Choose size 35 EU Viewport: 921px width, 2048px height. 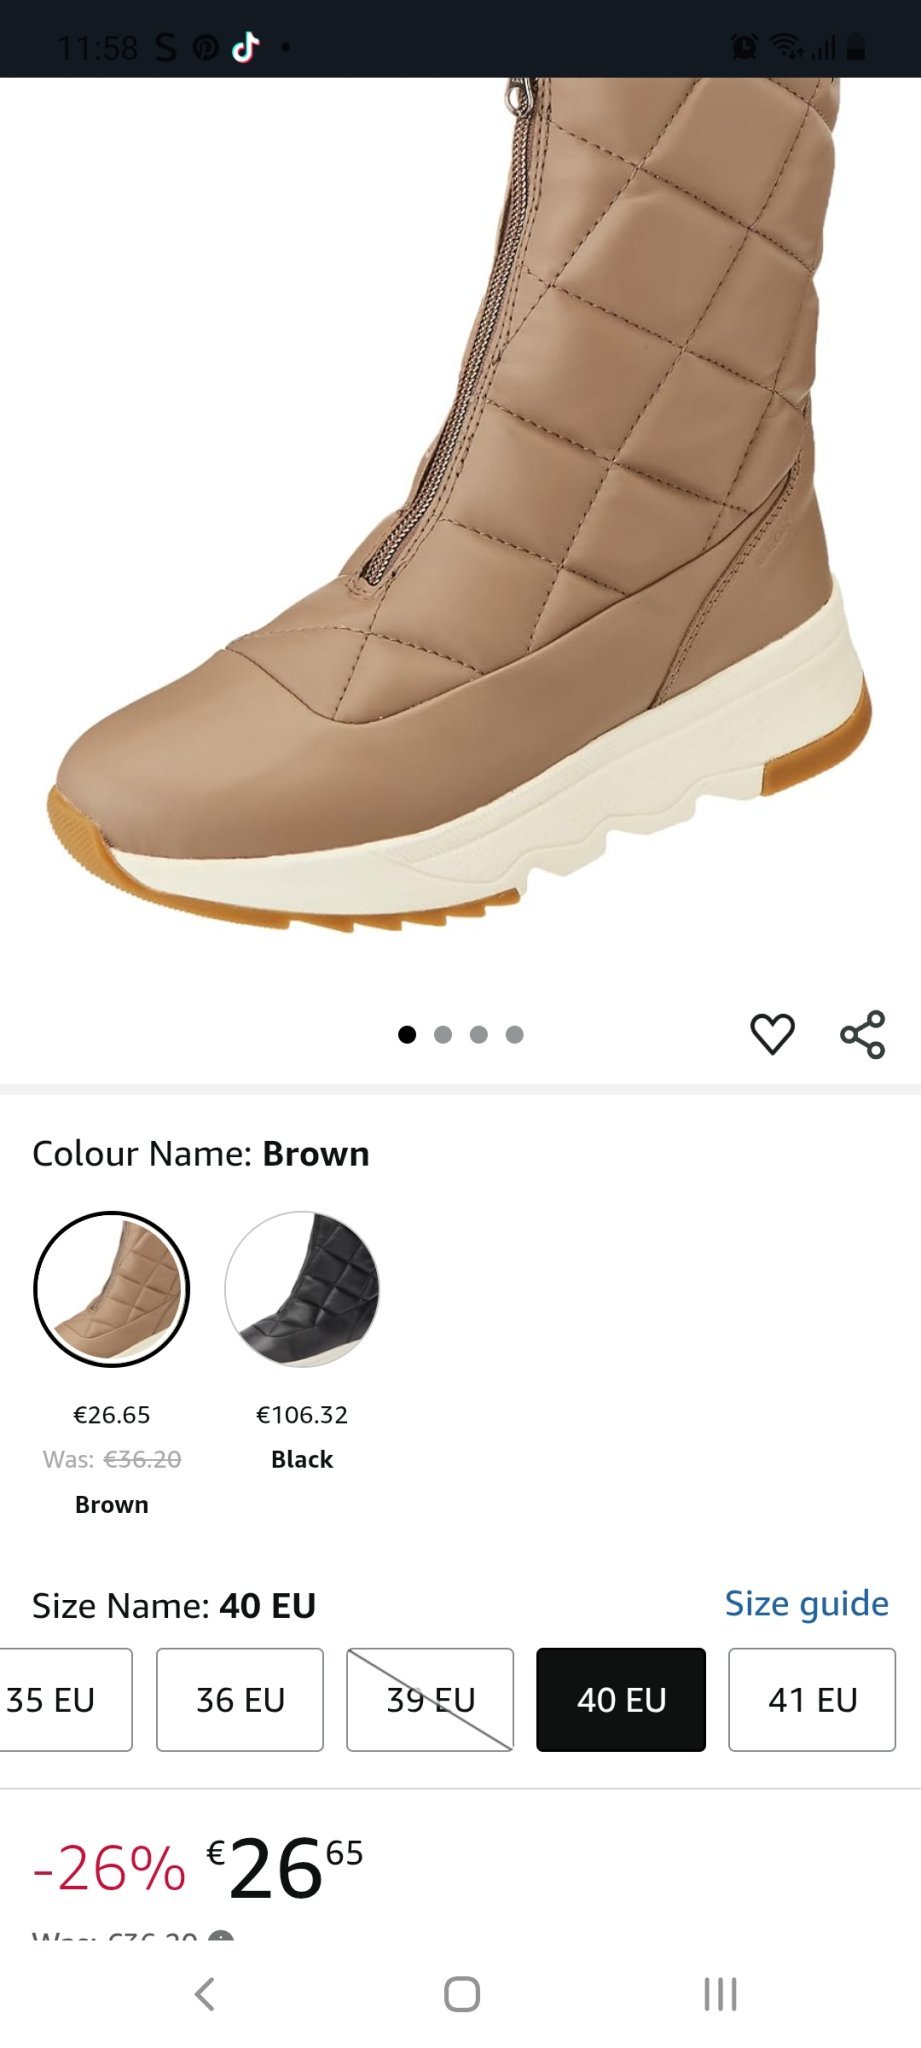tap(60, 1699)
